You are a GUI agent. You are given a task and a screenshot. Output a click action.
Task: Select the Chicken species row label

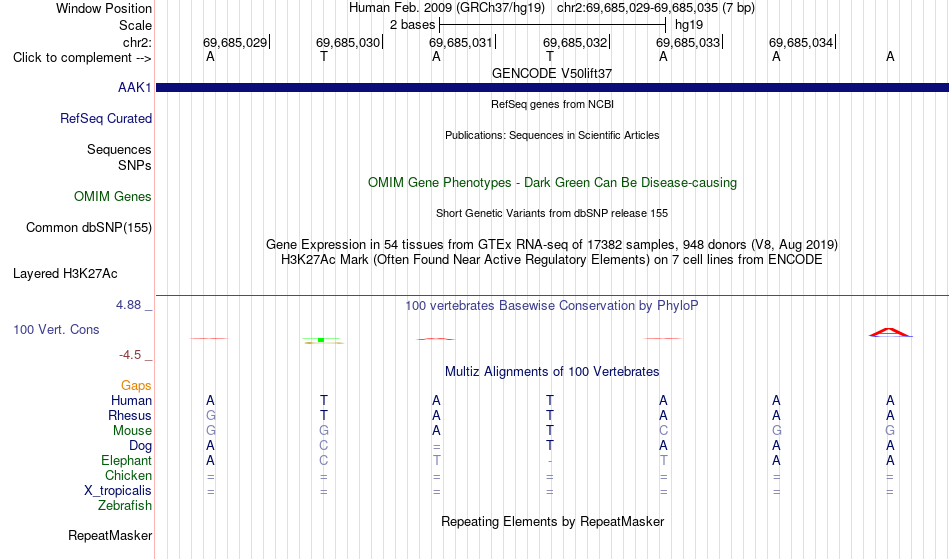click(128, 476)
